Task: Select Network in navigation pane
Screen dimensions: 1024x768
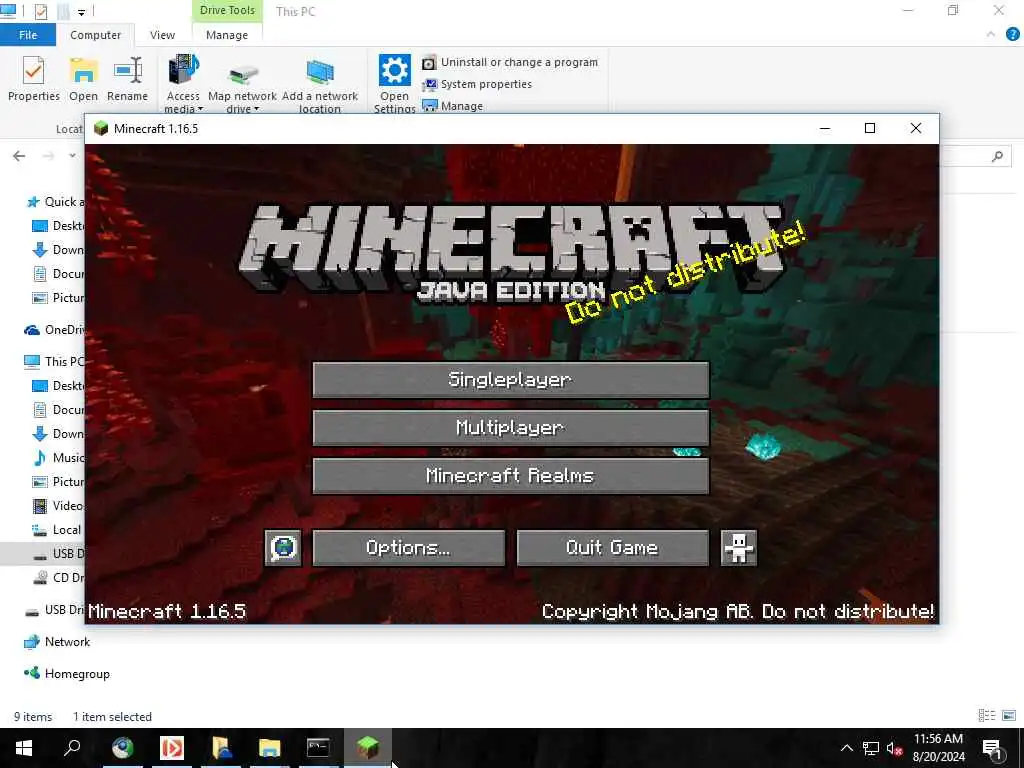Action: pos(57,642)
